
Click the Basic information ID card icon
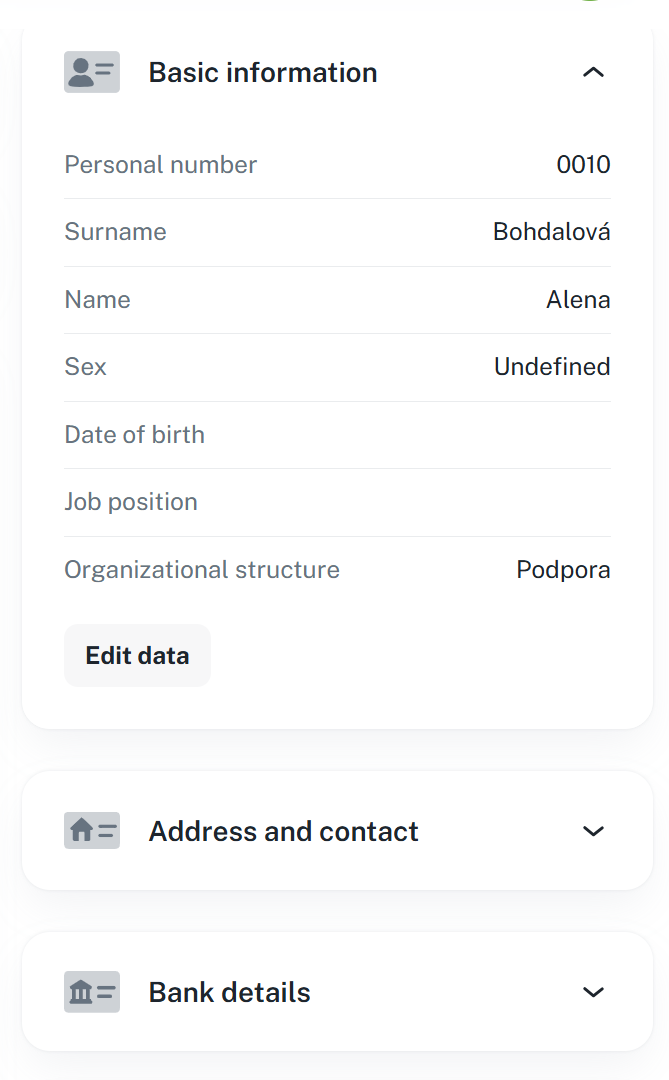[92, 72]
